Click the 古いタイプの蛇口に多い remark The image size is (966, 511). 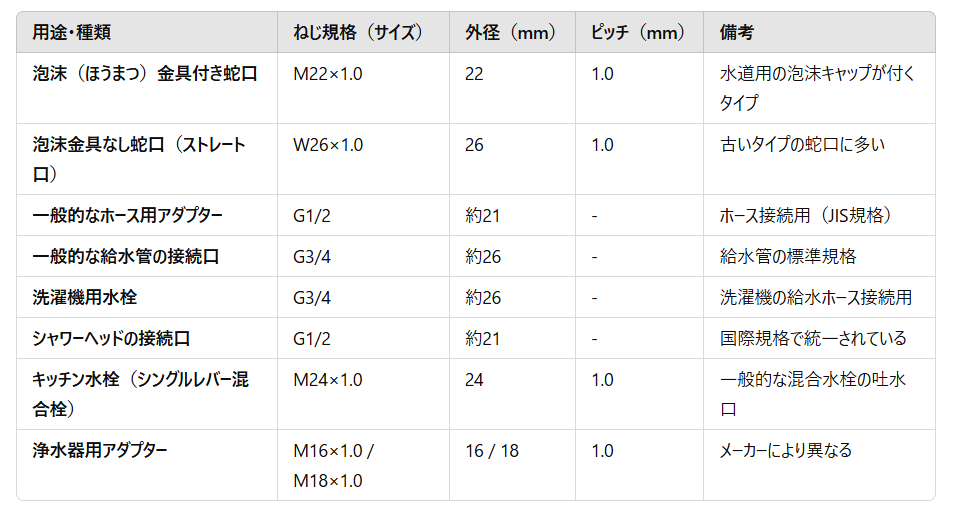pyautogui.click(x=802, y=145)
